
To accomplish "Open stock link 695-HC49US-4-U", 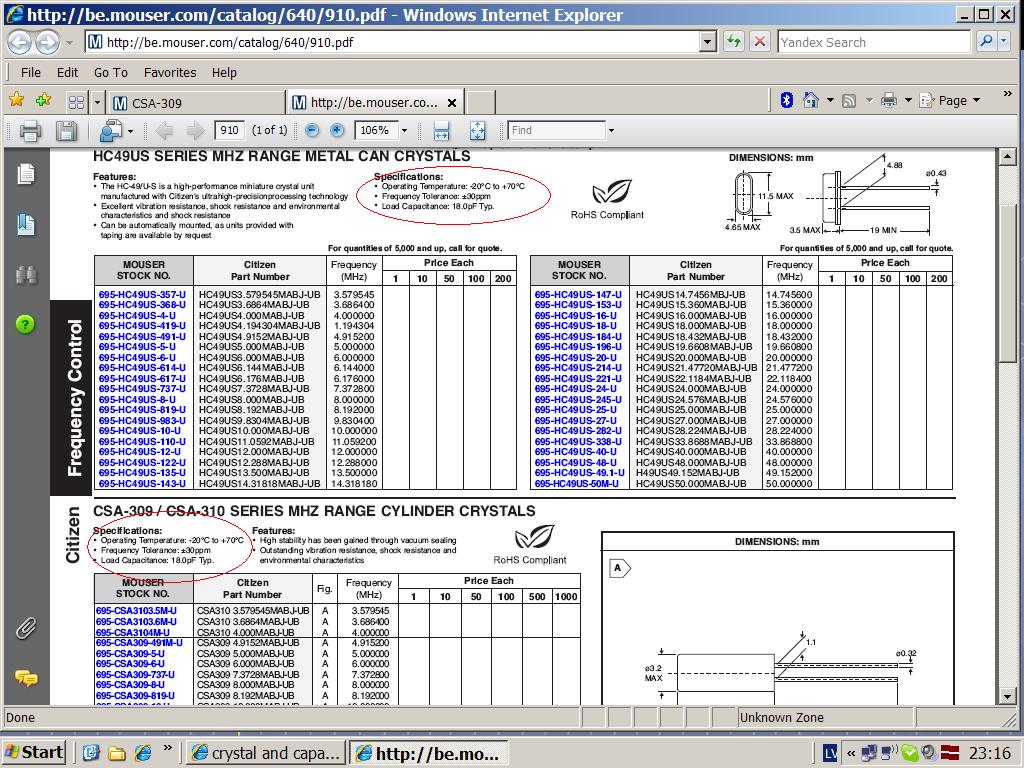I will 137,315.
